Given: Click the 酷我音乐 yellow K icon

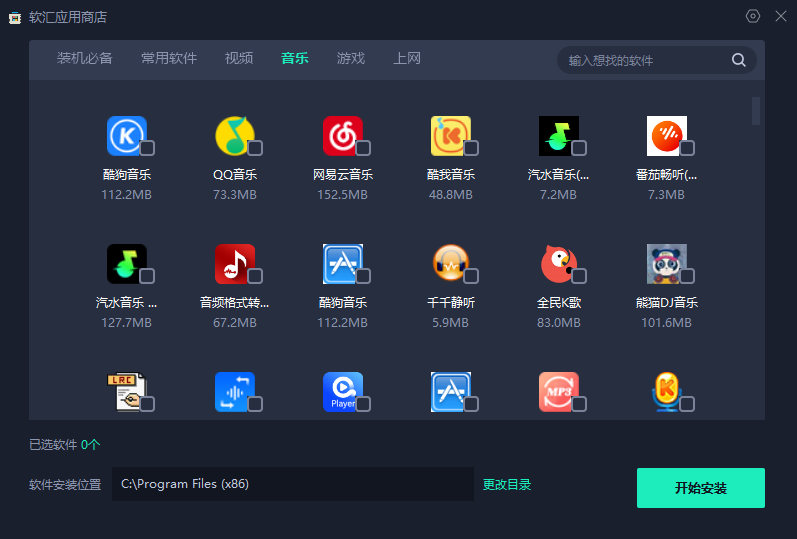Looking at the screenshot, I should coord(450,136).
